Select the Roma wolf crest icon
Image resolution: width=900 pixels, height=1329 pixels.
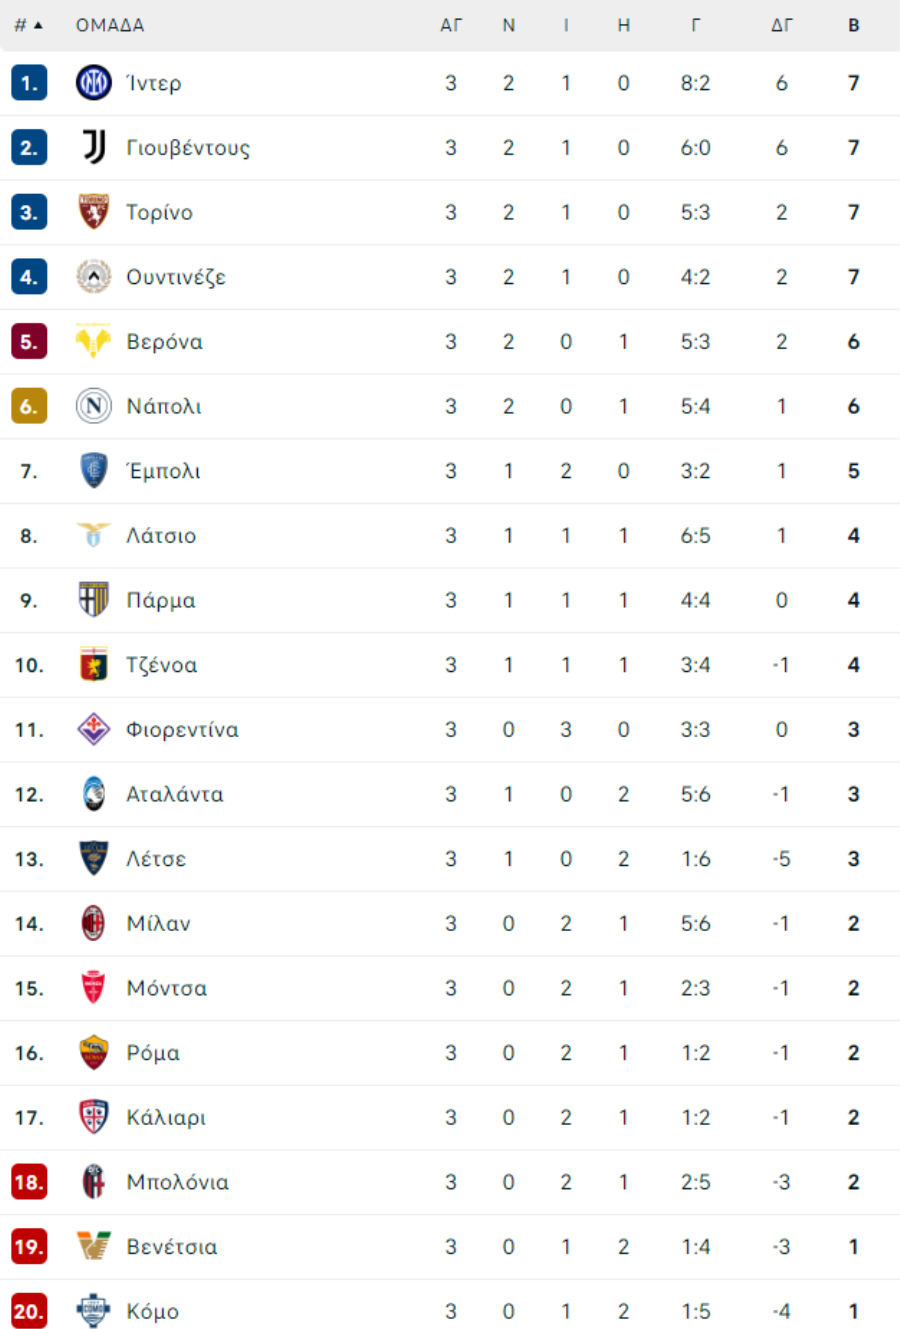[94, 1053]
